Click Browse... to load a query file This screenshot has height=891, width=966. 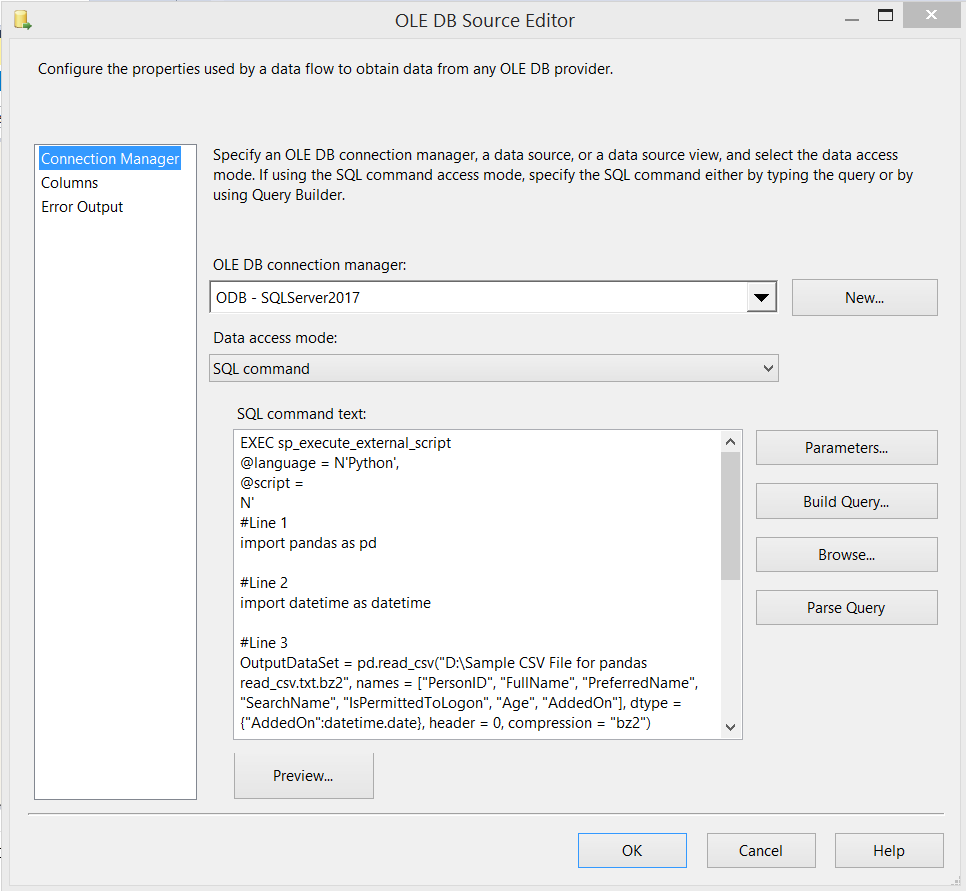pyautogui.click(x=846, y=555)
